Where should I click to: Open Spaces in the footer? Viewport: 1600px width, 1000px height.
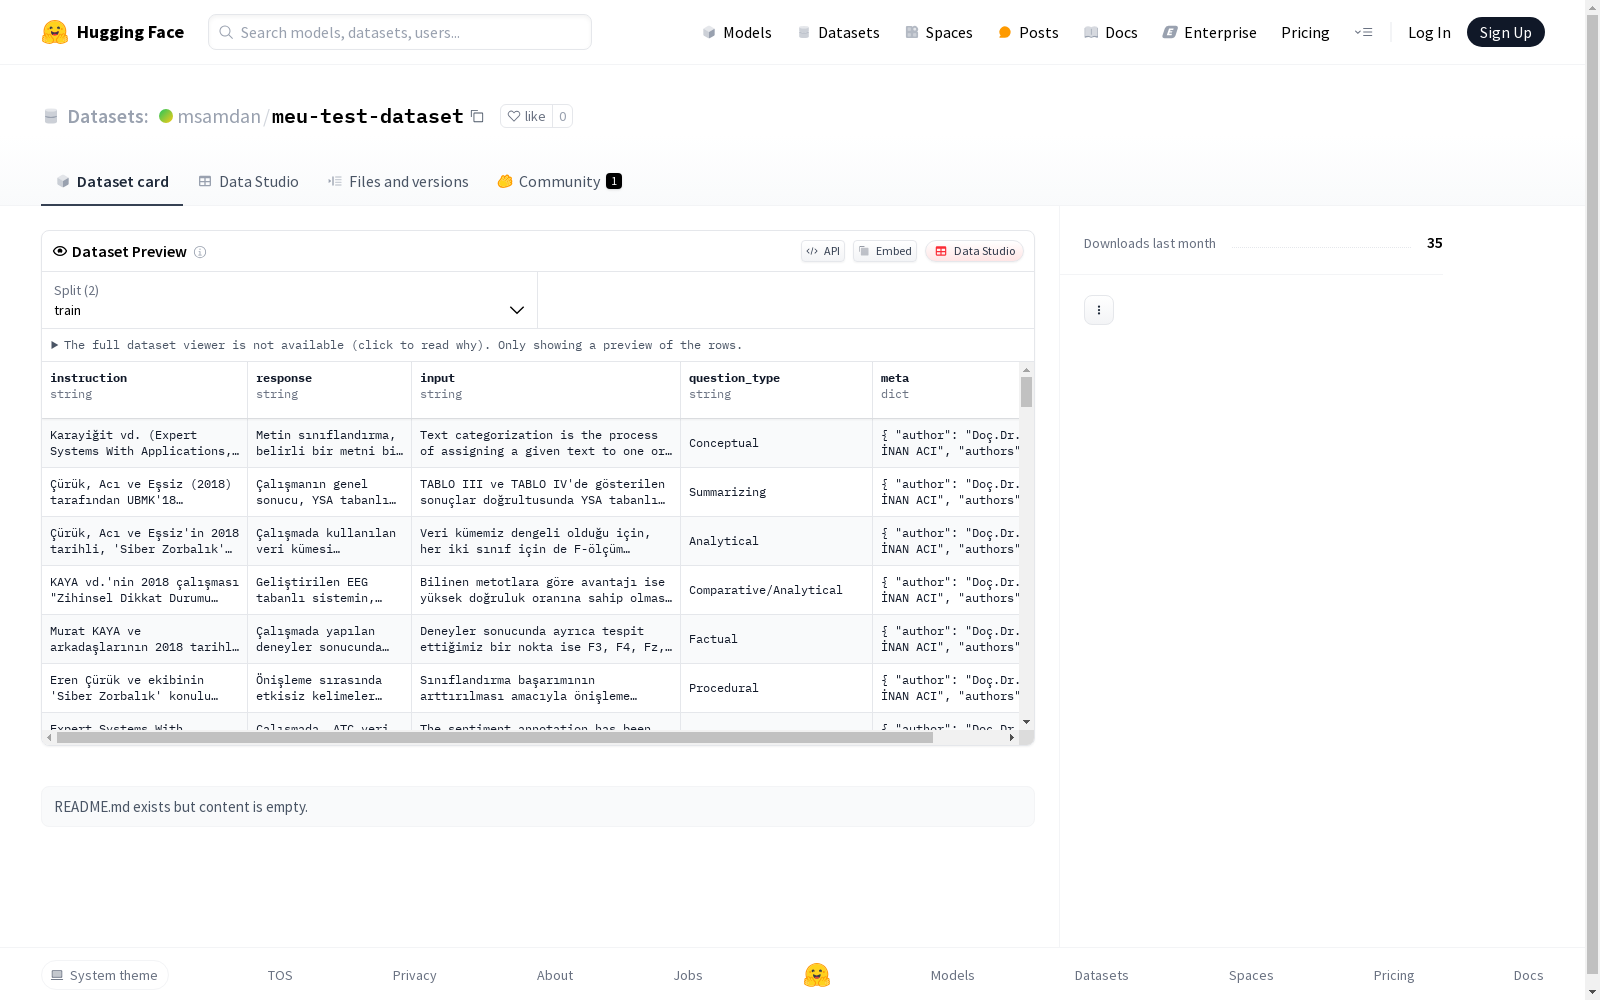coord(1251,975)
